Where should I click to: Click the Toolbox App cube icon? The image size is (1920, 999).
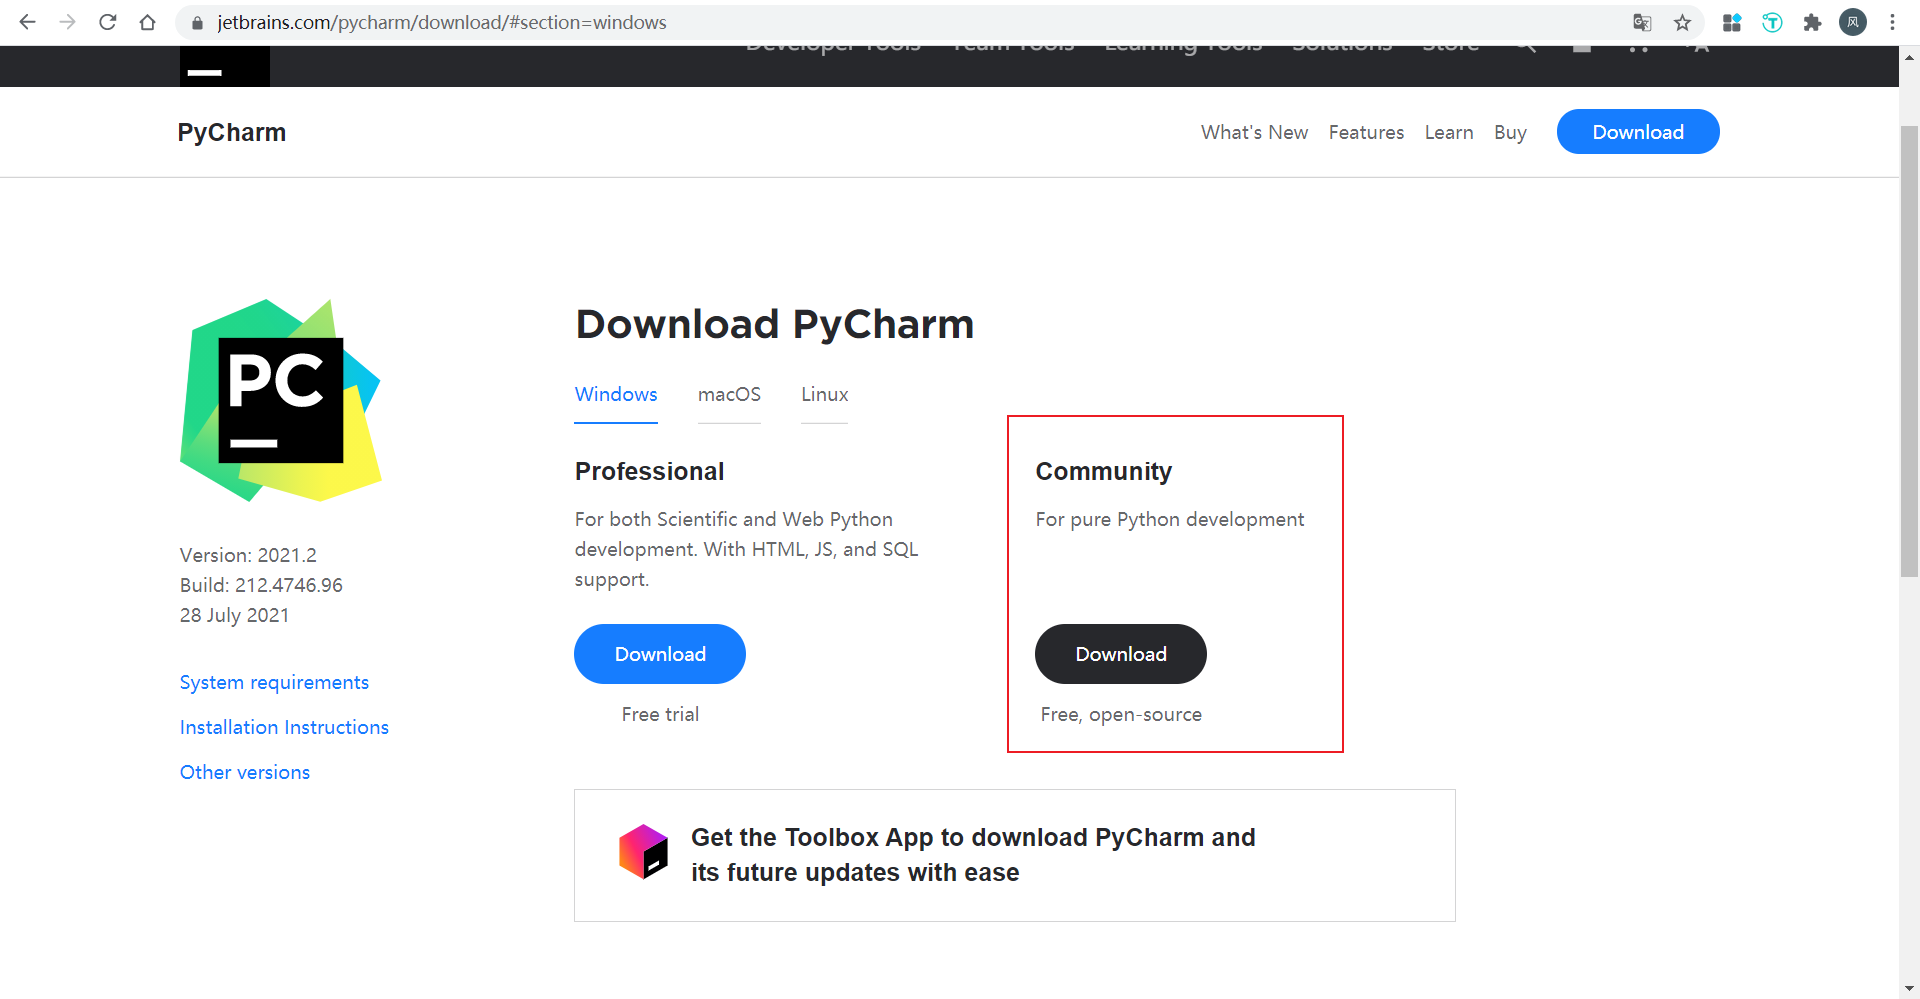643,851
